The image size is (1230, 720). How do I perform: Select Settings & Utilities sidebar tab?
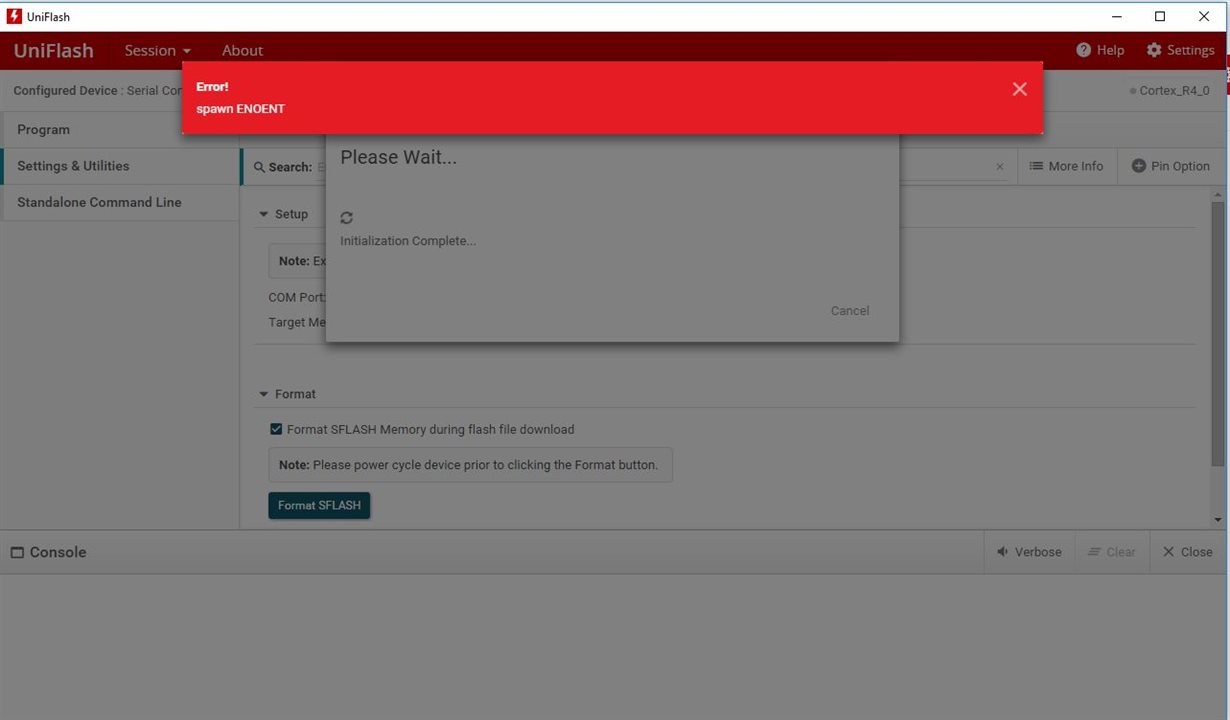pos(120,166)
